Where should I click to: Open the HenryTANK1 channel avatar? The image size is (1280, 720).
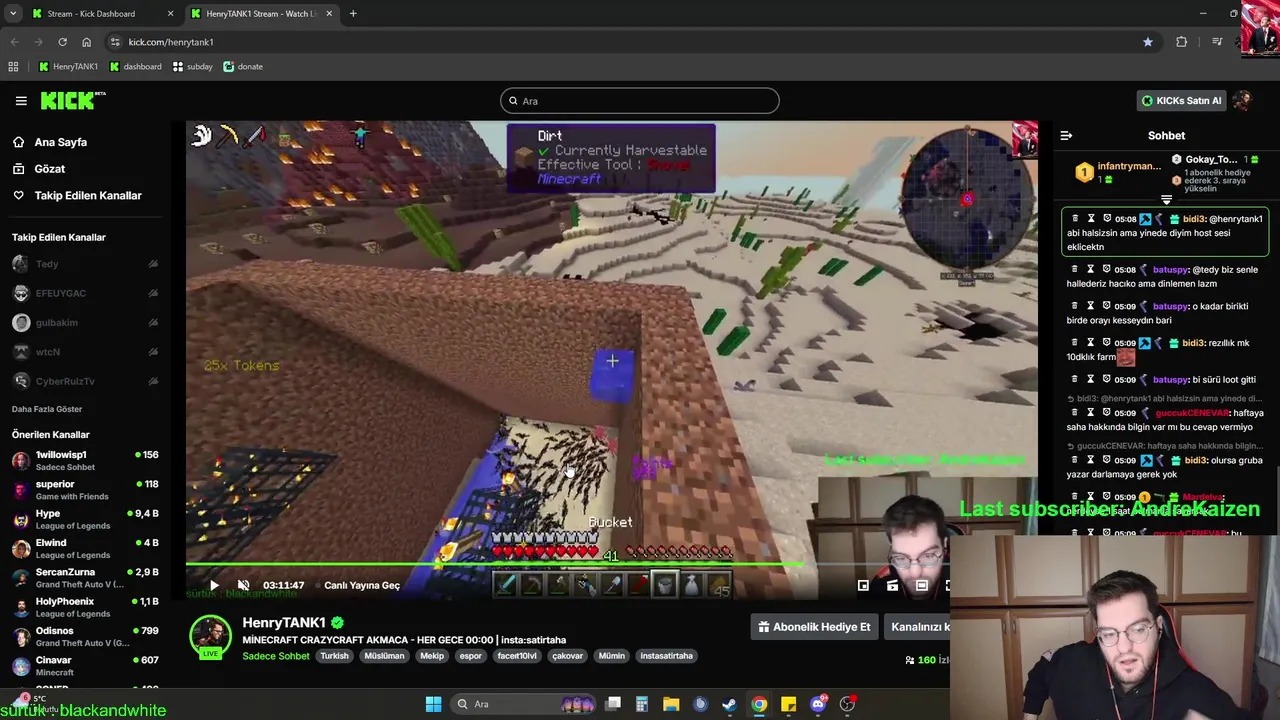pos(210,637)
